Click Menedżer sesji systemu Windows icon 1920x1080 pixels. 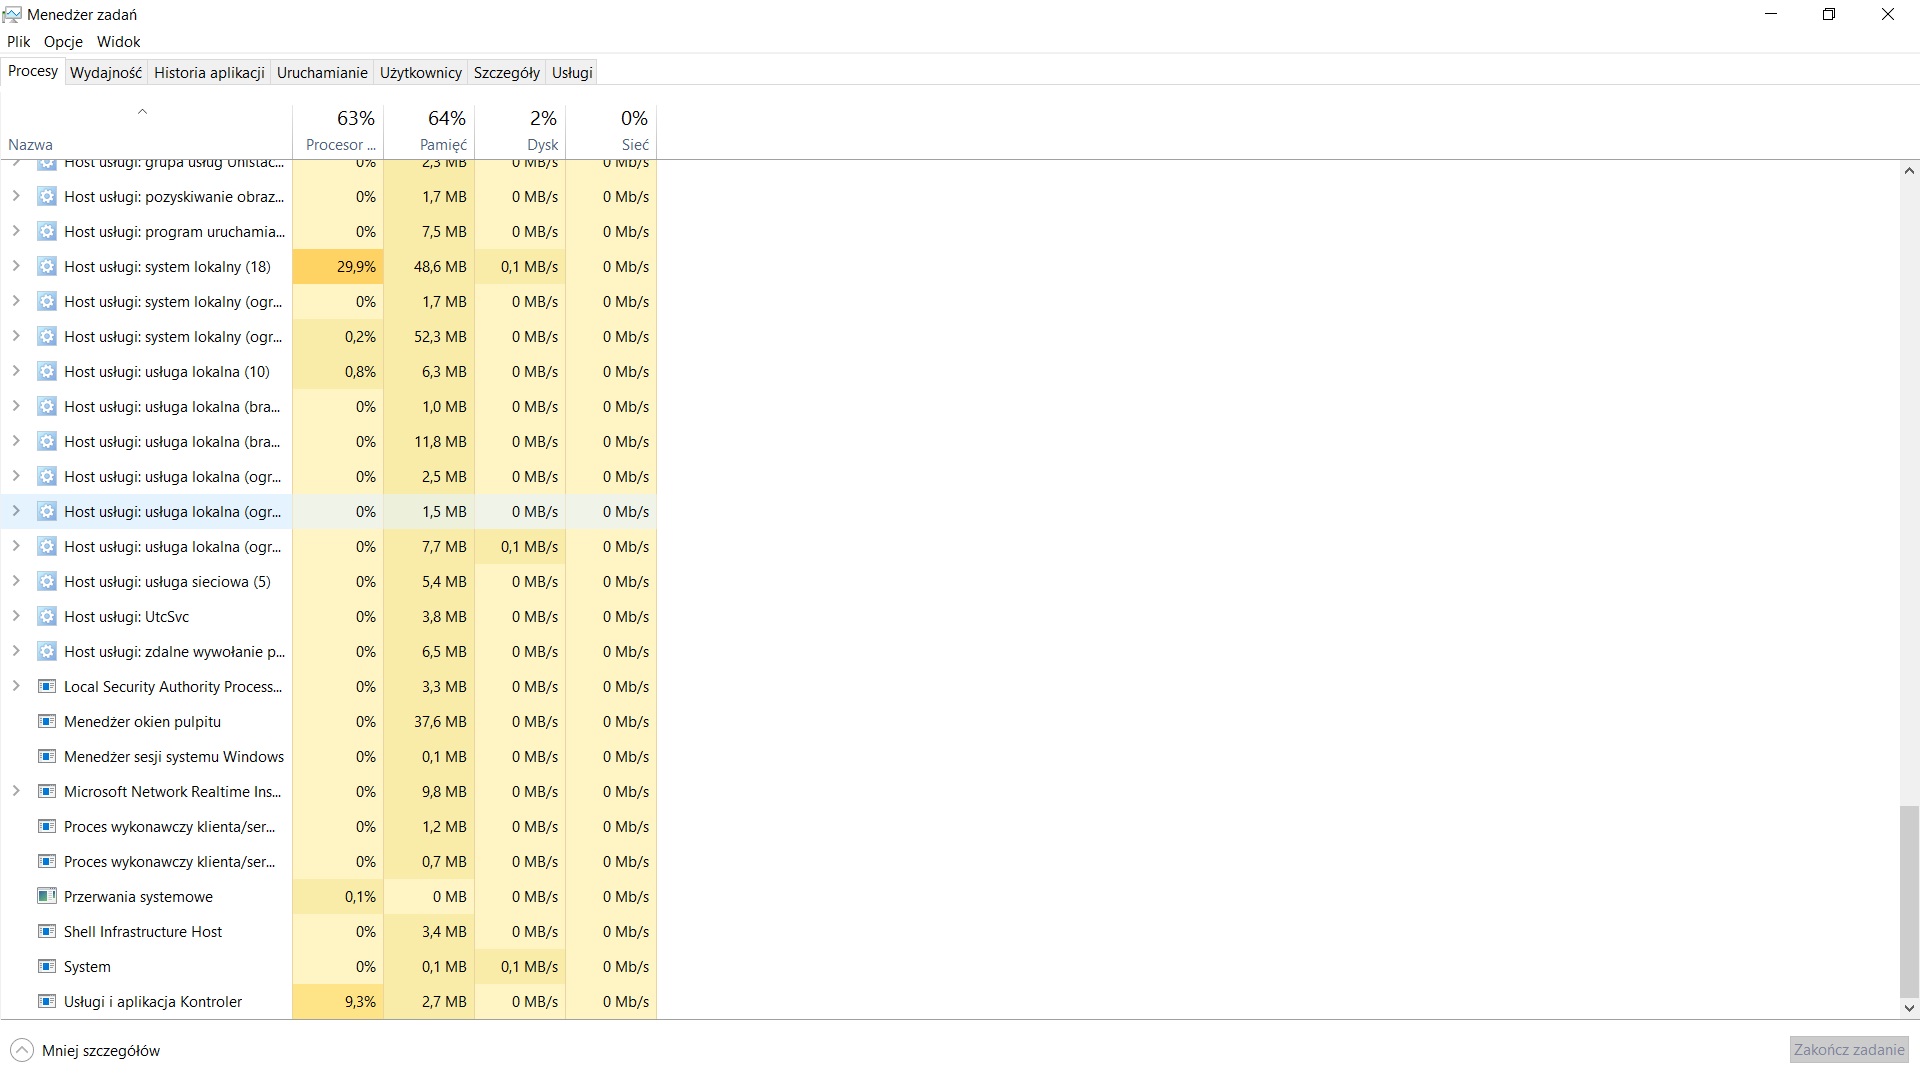click(46, 756)
